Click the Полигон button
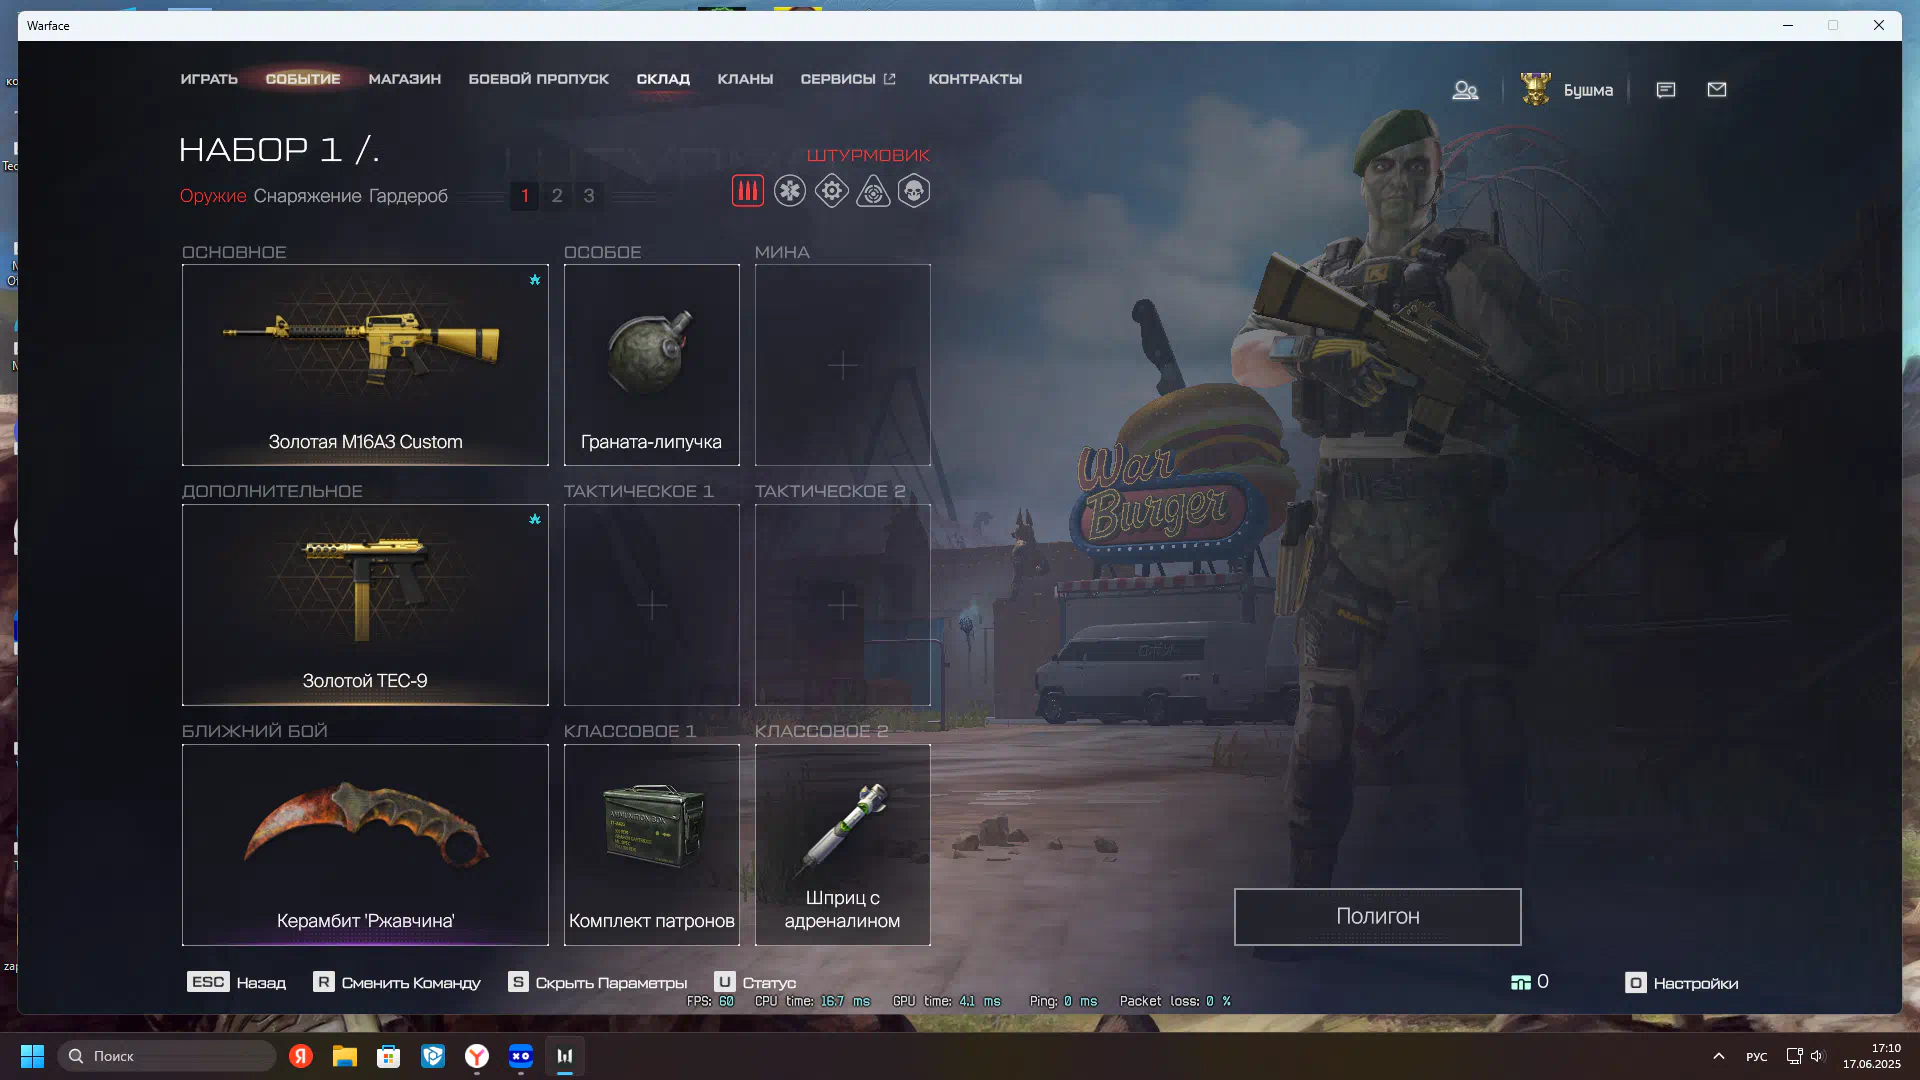This screenshot has width=1920, height=1080. pyautogui.click(x=1378, y=917)
